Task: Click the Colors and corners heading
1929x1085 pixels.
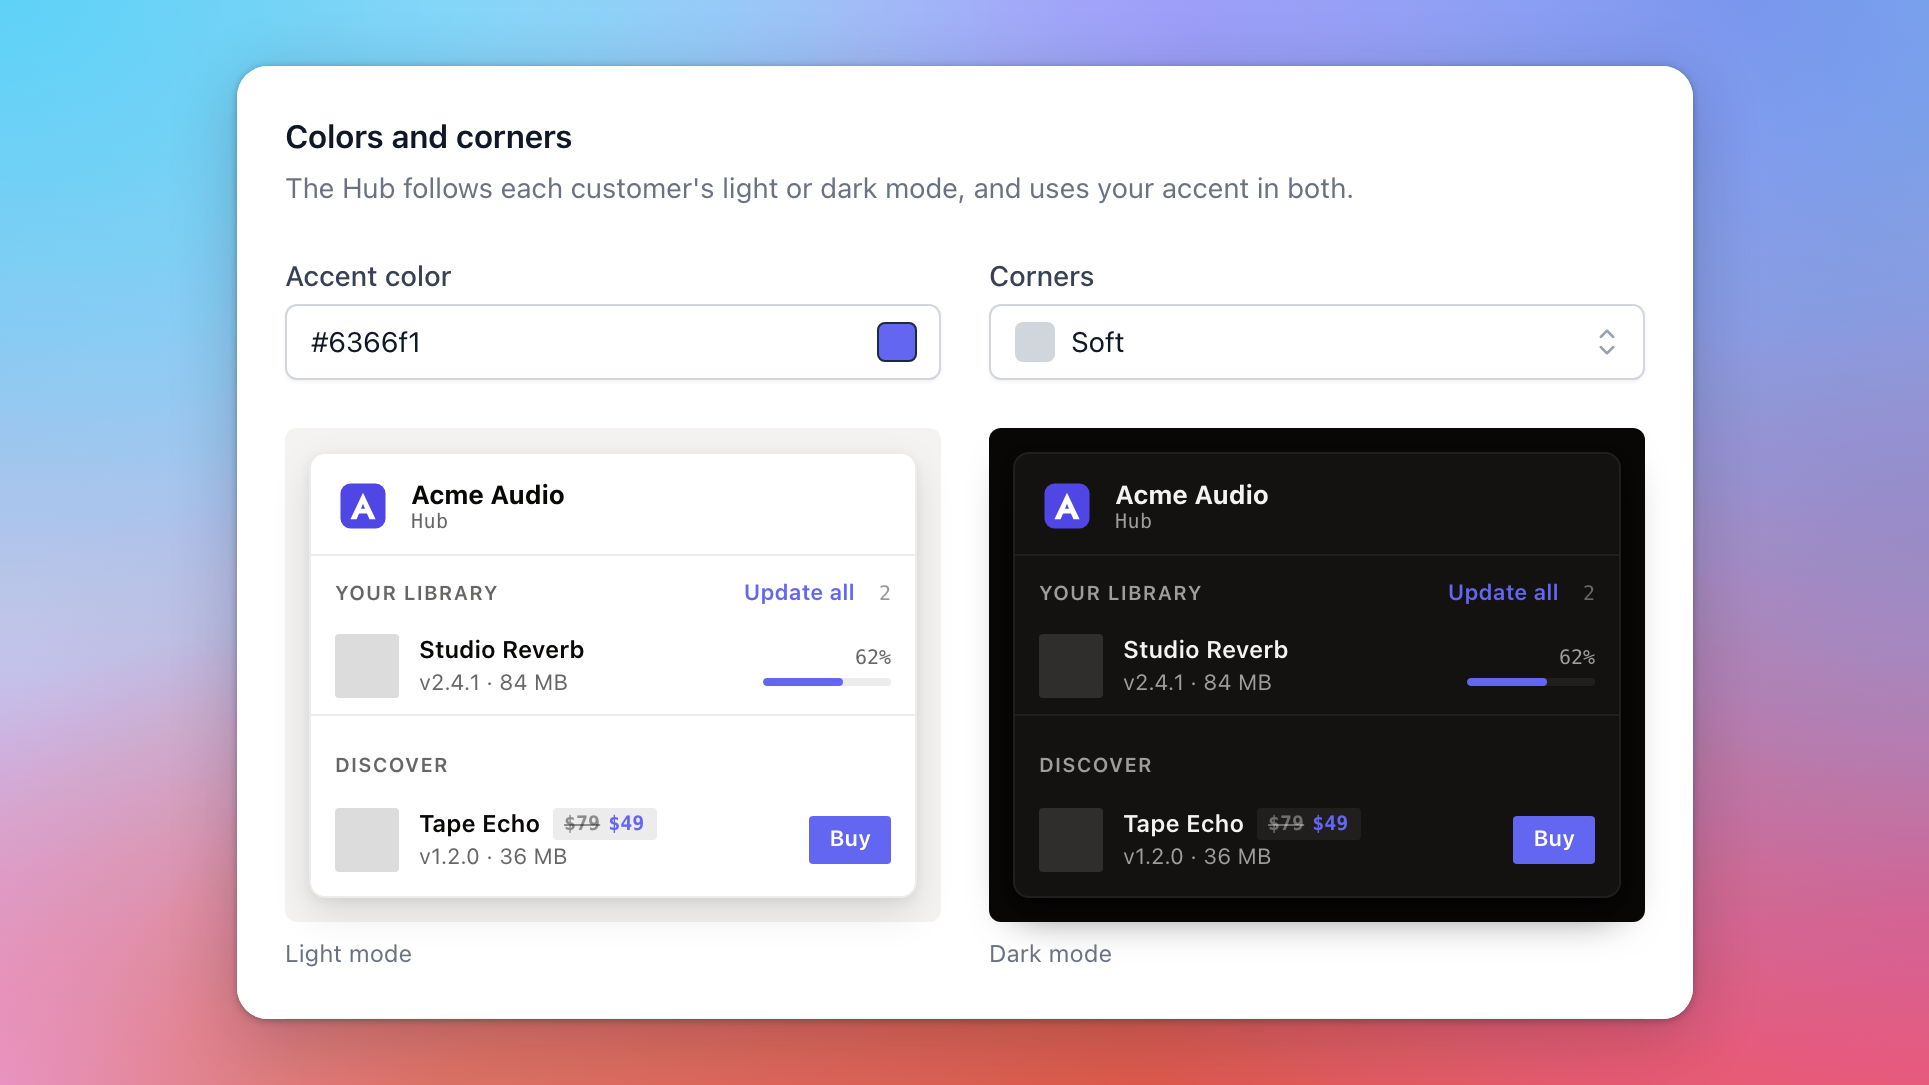Action: coord(429,137)
